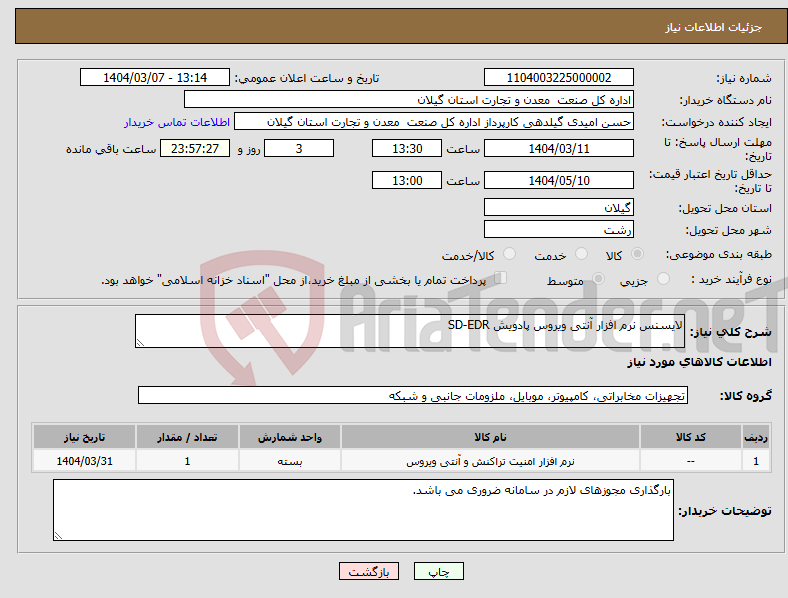This screenshot has height=598, width=788.
Task: Select the متوسط purchase type radio
Action: pos(598,279)
